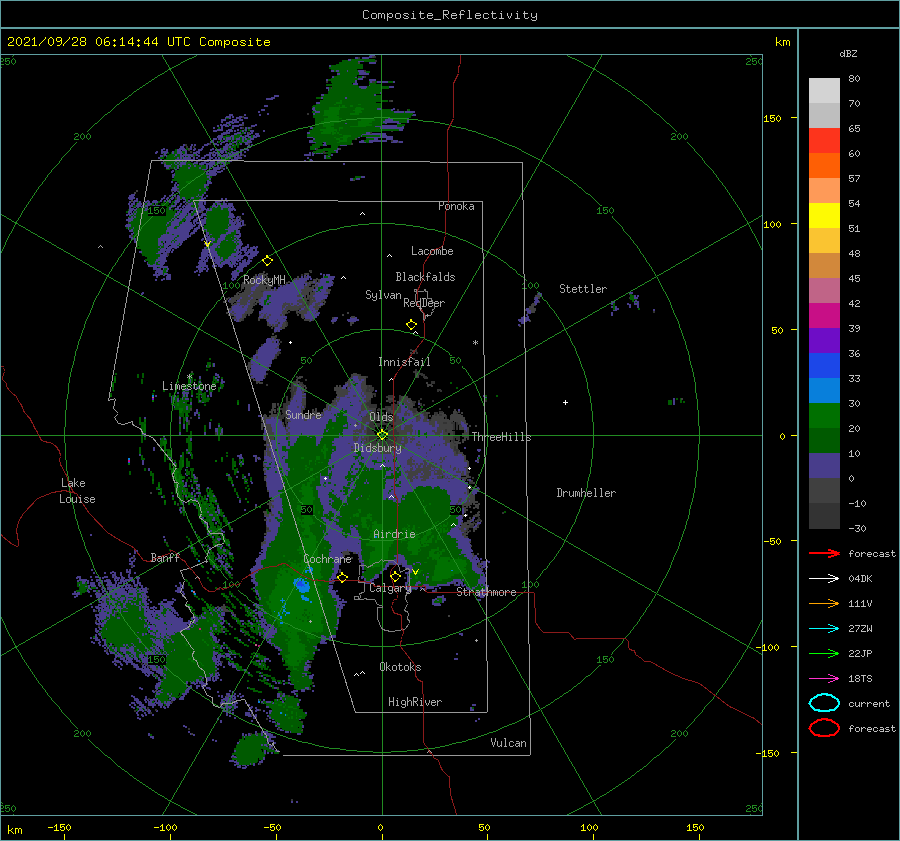The height and width of the screenshot is (841, 900).
Task: Click yellow diamond marker above RockyMH label
Action: tap(267, 261)
